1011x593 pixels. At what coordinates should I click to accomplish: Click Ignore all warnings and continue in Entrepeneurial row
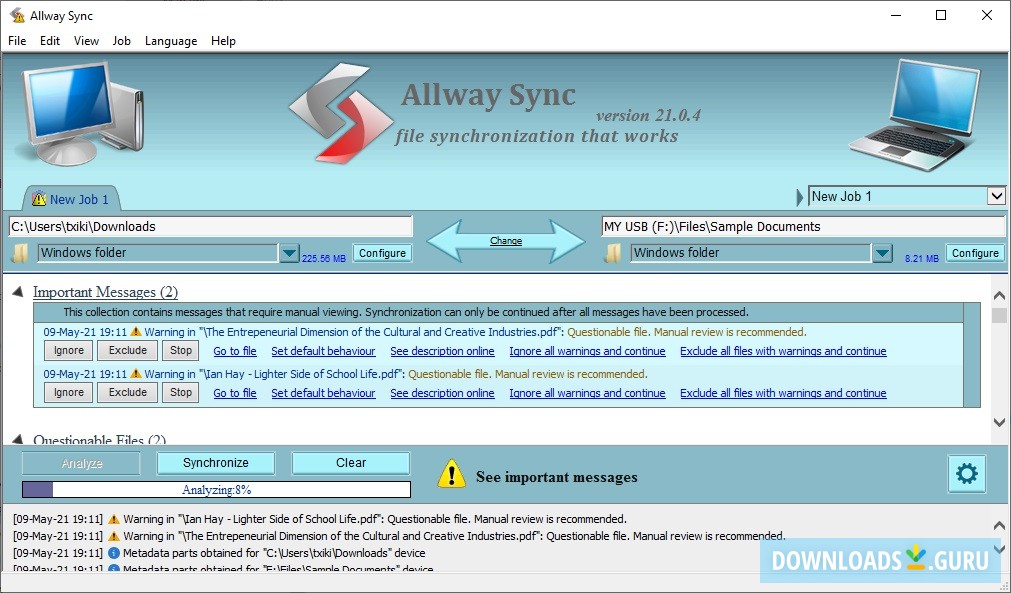click(x=587, y=351)
